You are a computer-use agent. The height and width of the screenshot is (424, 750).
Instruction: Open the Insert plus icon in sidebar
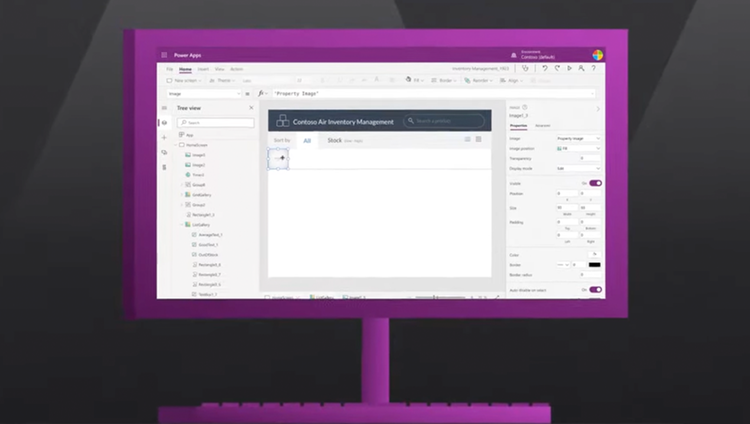point(164,137)
